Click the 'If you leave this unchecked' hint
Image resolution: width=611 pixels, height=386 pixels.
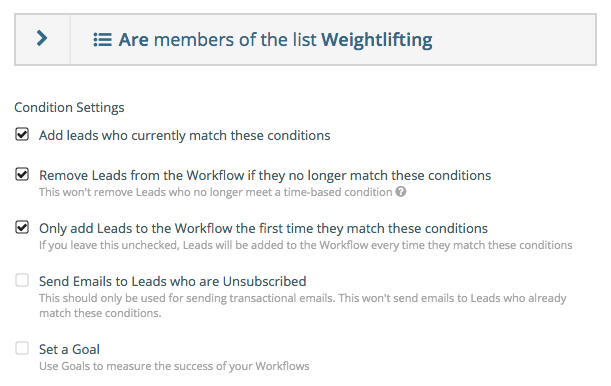point(306,245)
